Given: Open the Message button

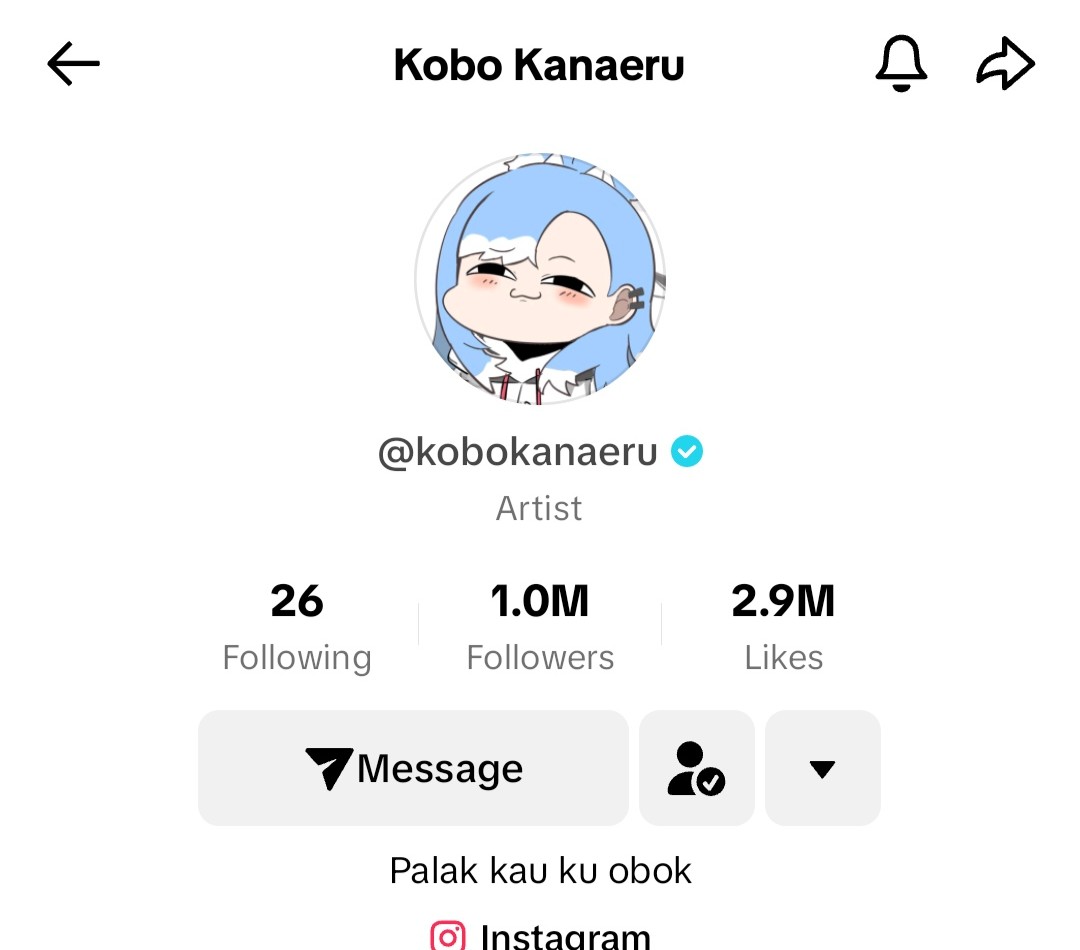Looking at the screenshot, I should click(413, 768).
